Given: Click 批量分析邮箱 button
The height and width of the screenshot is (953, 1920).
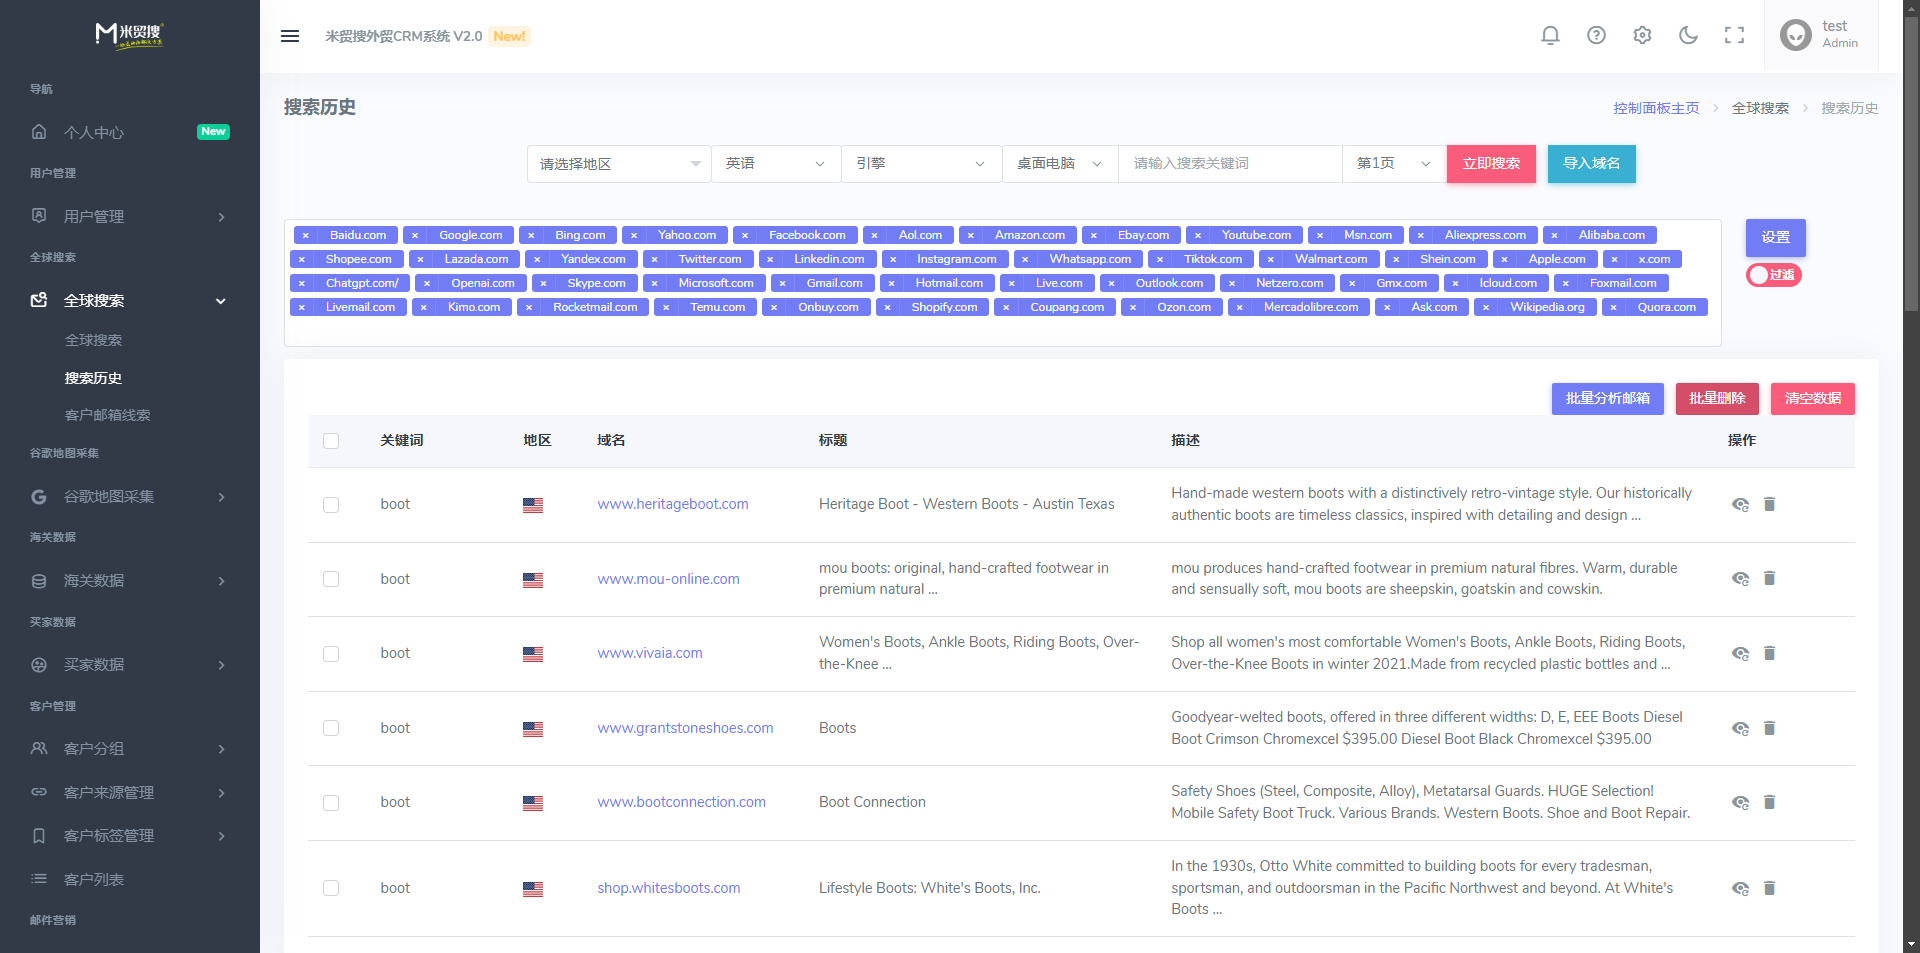Looking at the screenshot, I should 1608,399.
